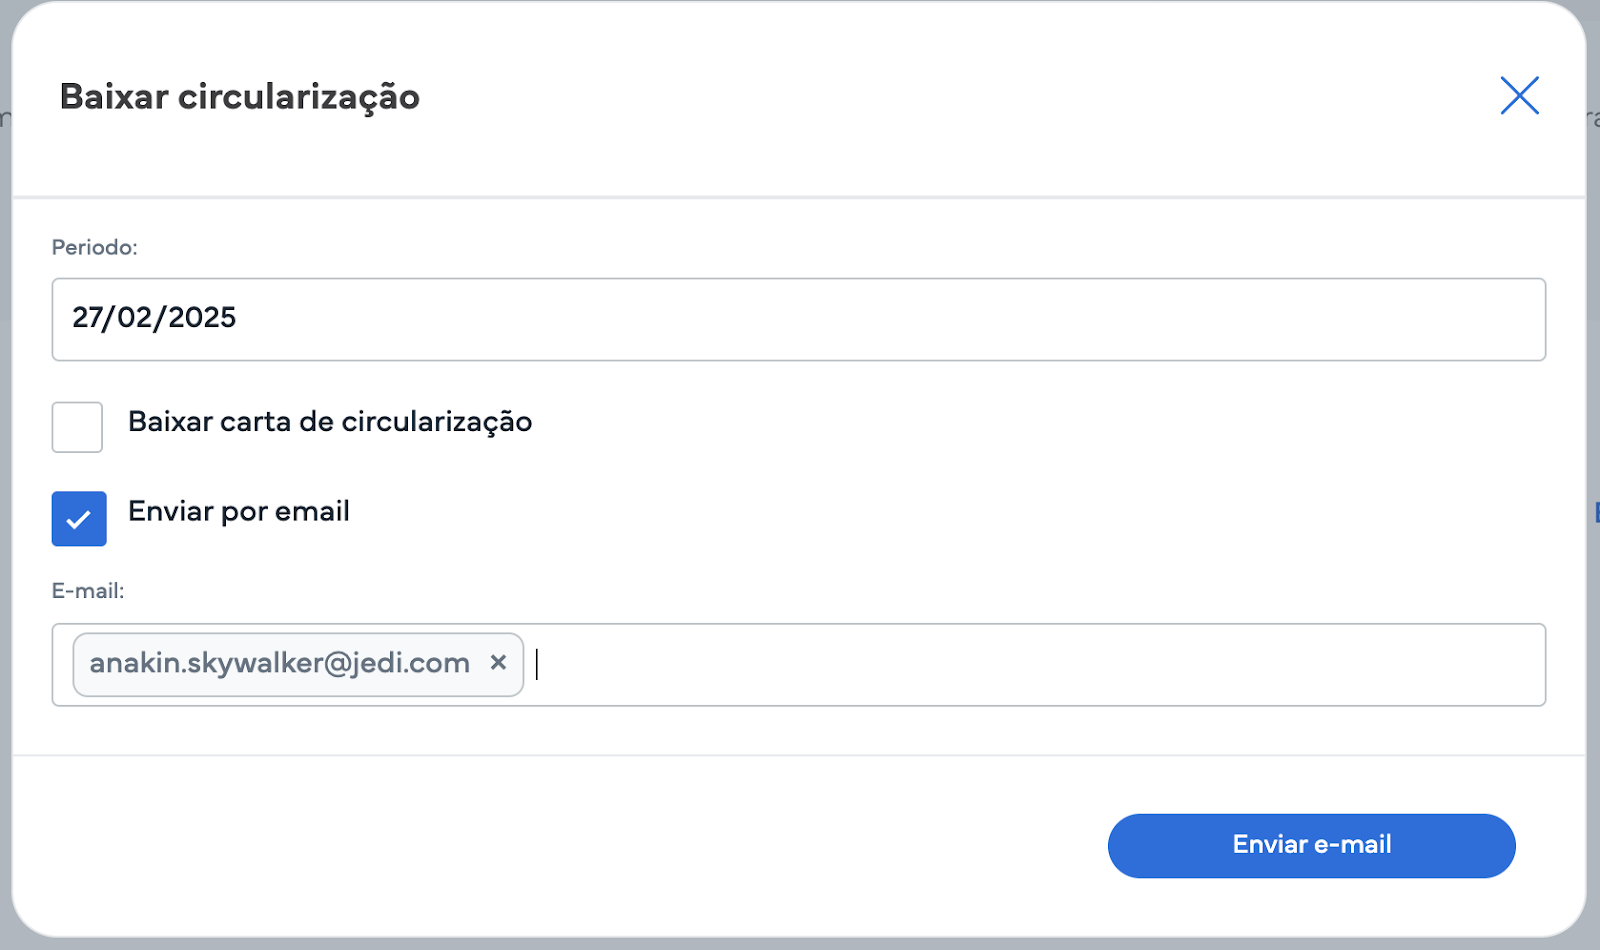Remove the anakin.skywalker@jedi.com email chip
1600x950 pixels.
point(498,662)
